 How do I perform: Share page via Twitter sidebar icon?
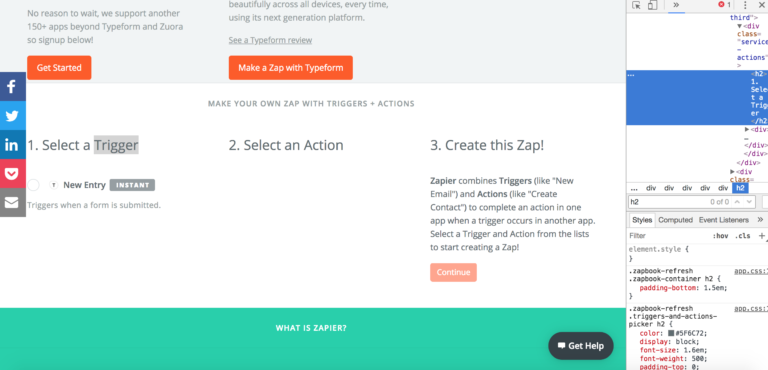(13, 116)
